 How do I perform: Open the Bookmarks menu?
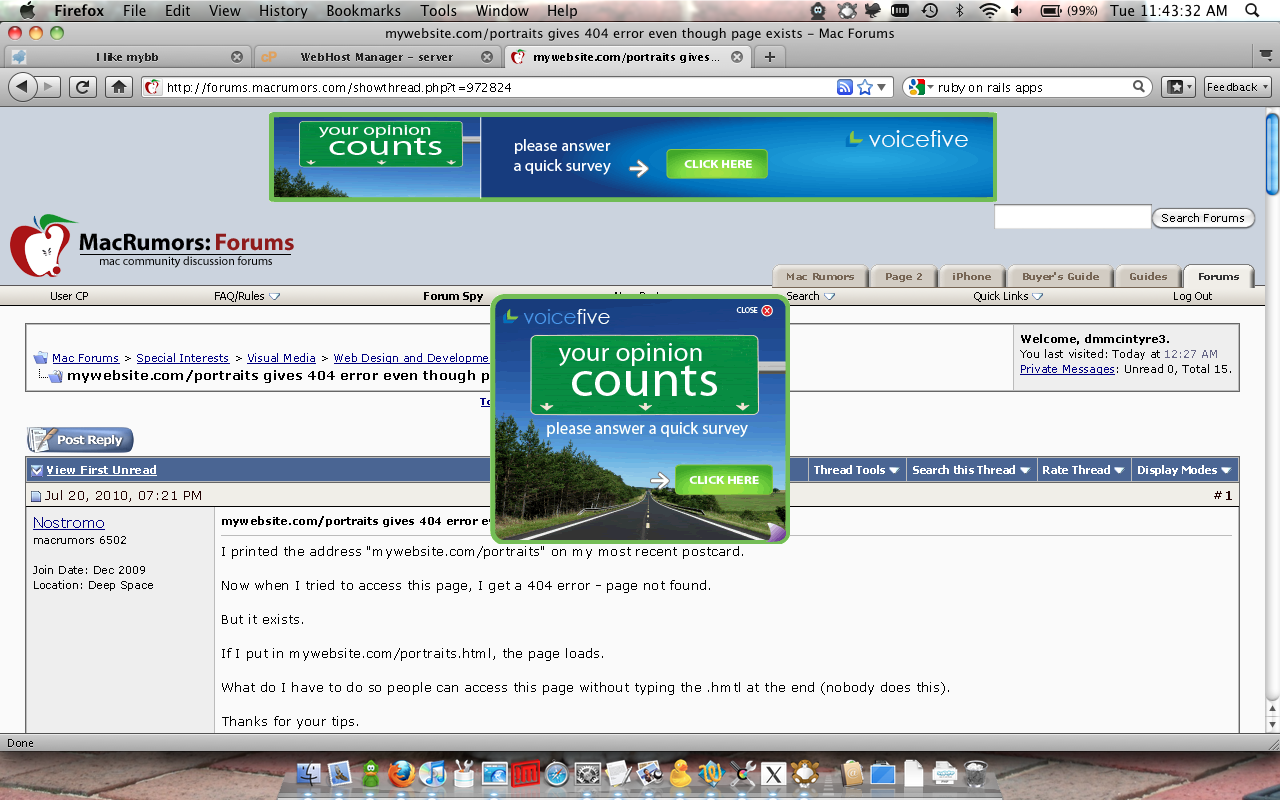(x=363, y=11)
